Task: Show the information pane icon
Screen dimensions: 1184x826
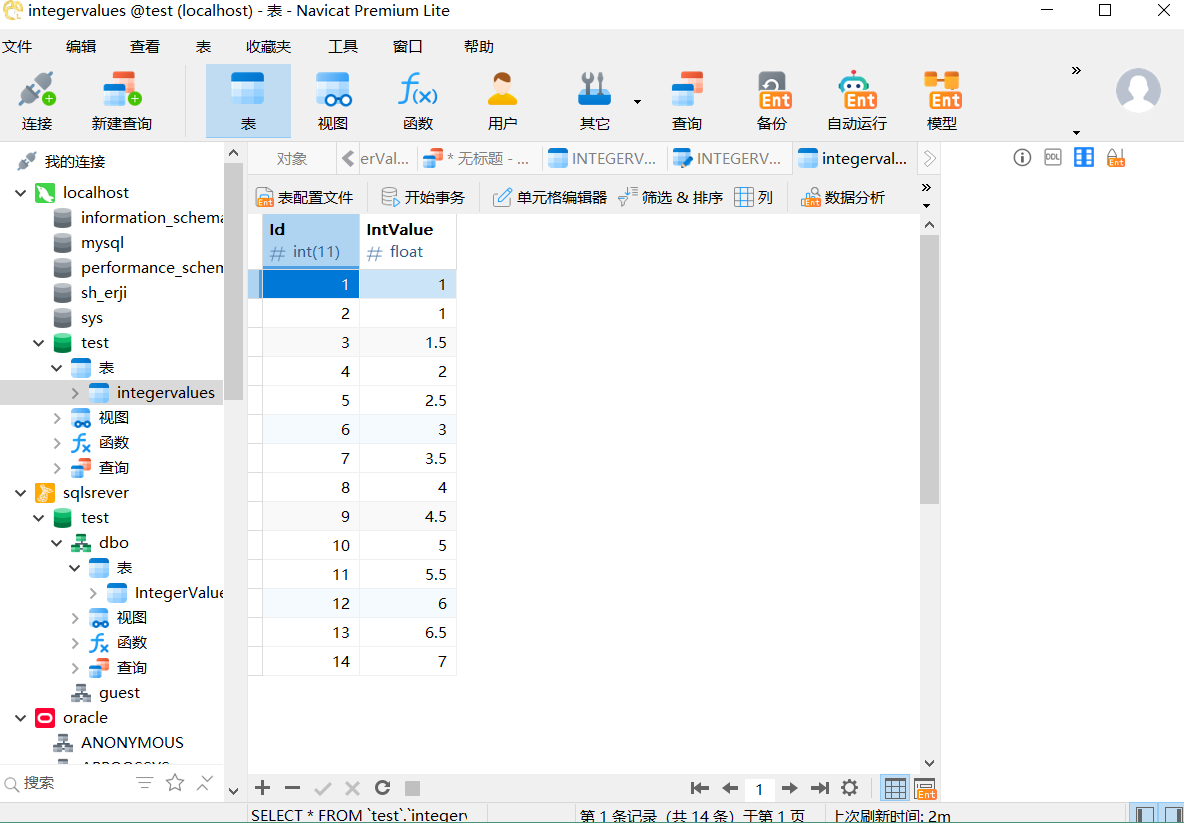Action: click(x=1022, y=158)
